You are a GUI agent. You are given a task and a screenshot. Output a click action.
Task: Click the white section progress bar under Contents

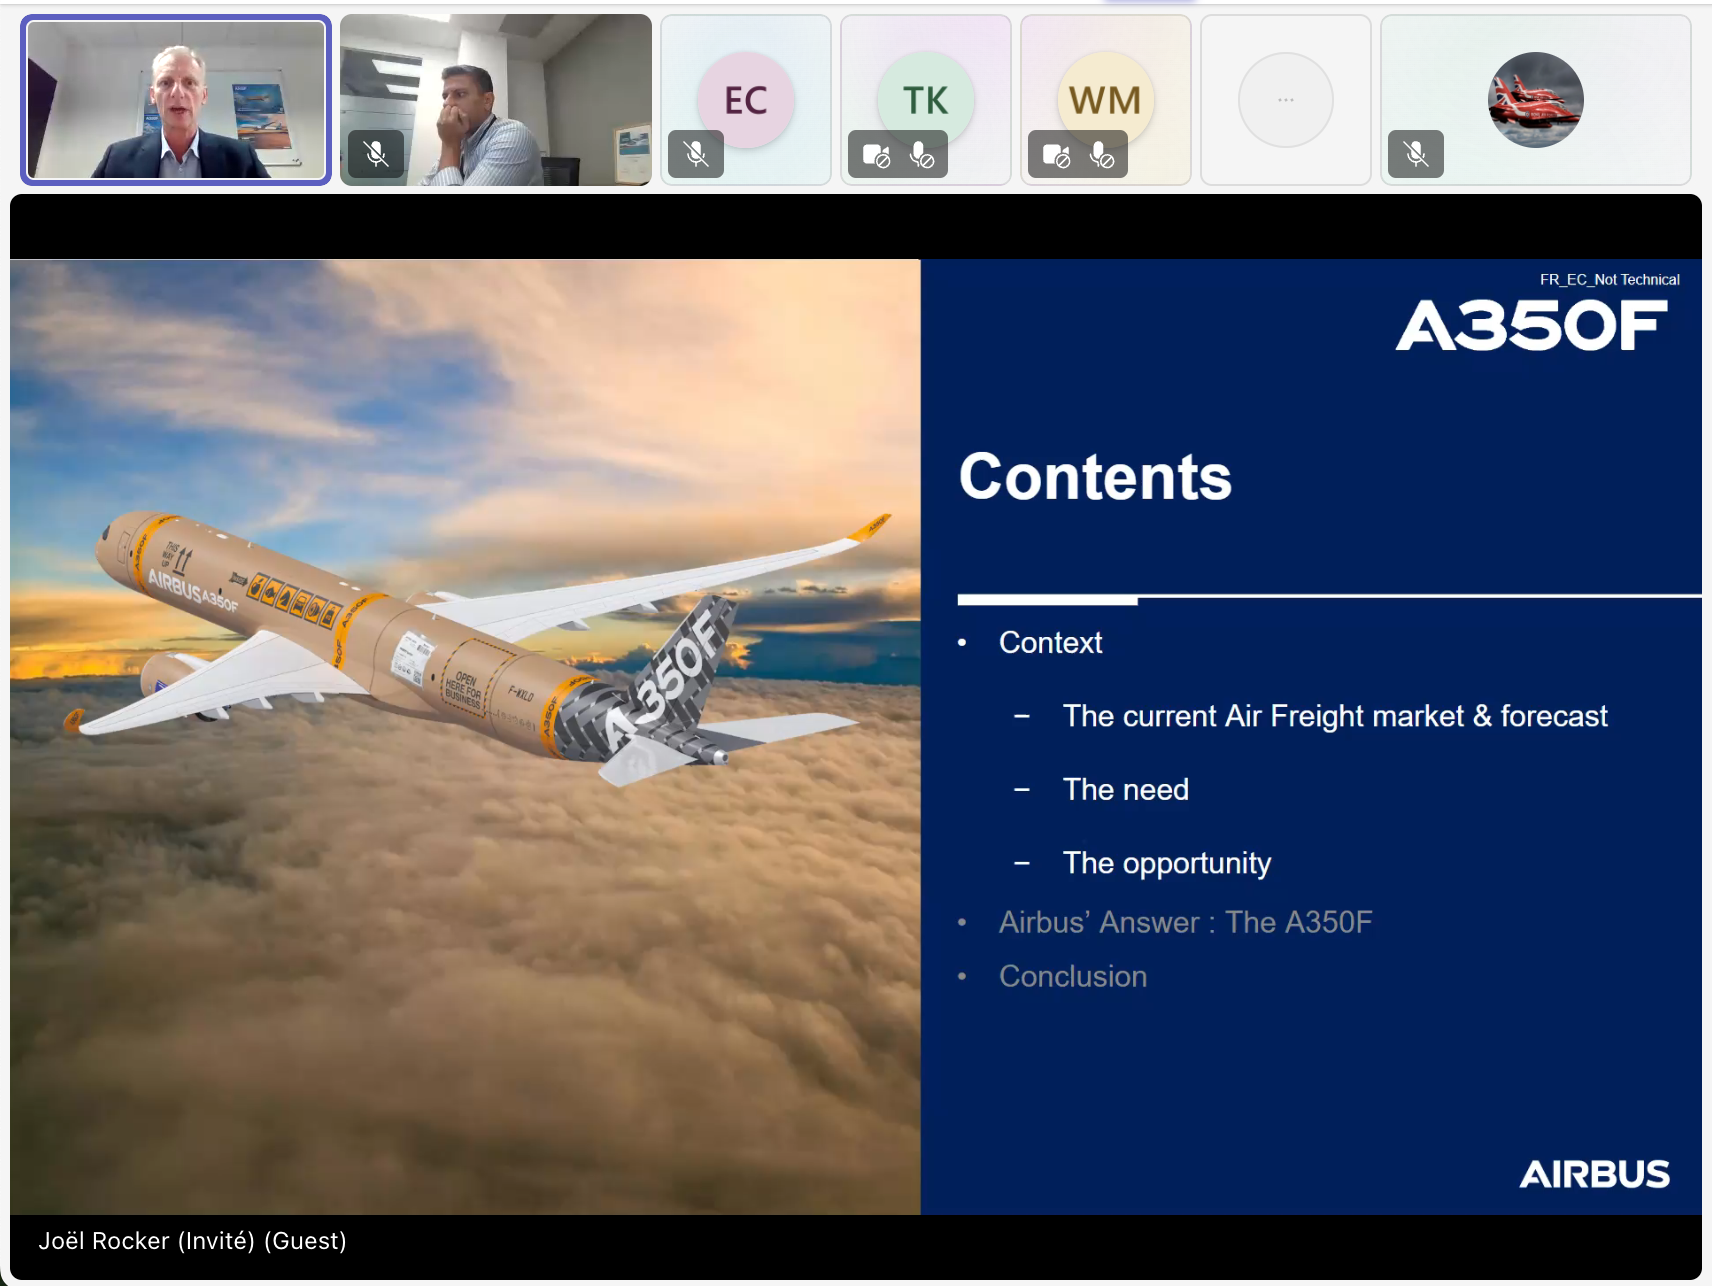[x=1047, y=600]
